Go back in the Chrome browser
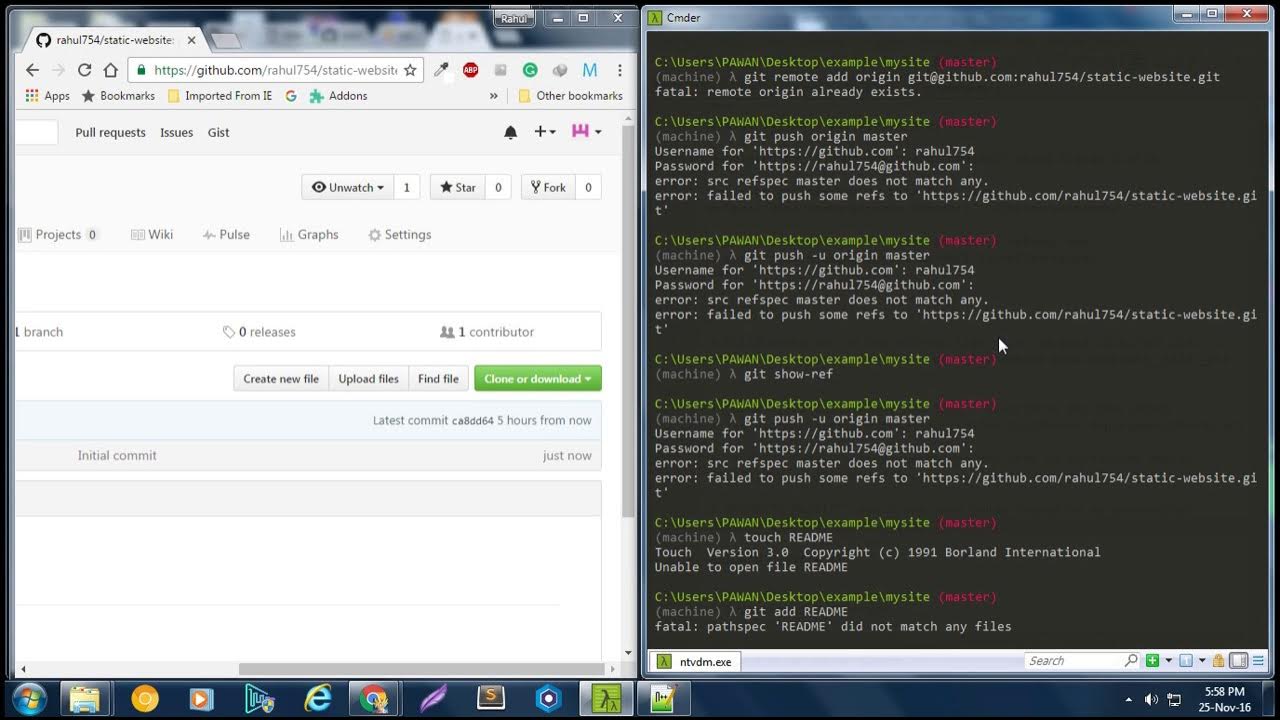This screenshot has width=1280, height=720. click(x=32, y=70)
